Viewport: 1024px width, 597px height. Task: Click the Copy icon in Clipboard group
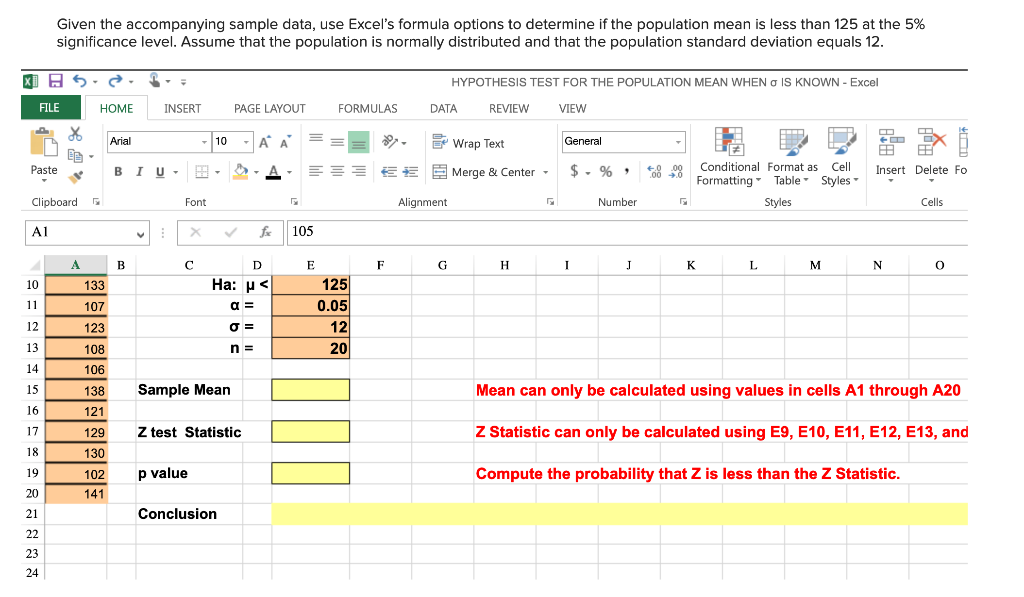click(75, 155)
